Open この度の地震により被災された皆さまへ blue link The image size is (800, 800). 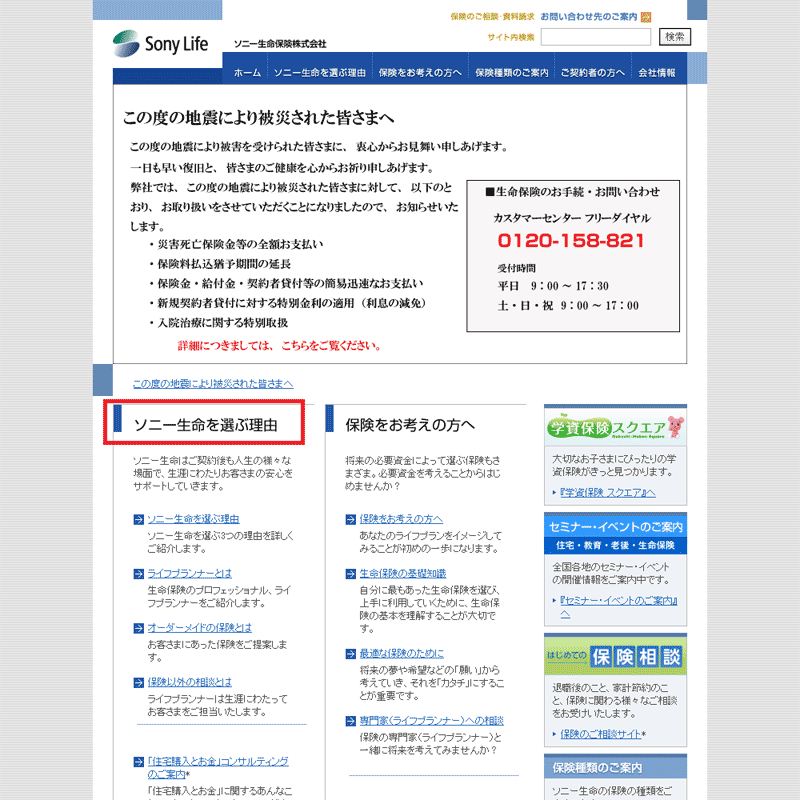click(x=213, y=384)
